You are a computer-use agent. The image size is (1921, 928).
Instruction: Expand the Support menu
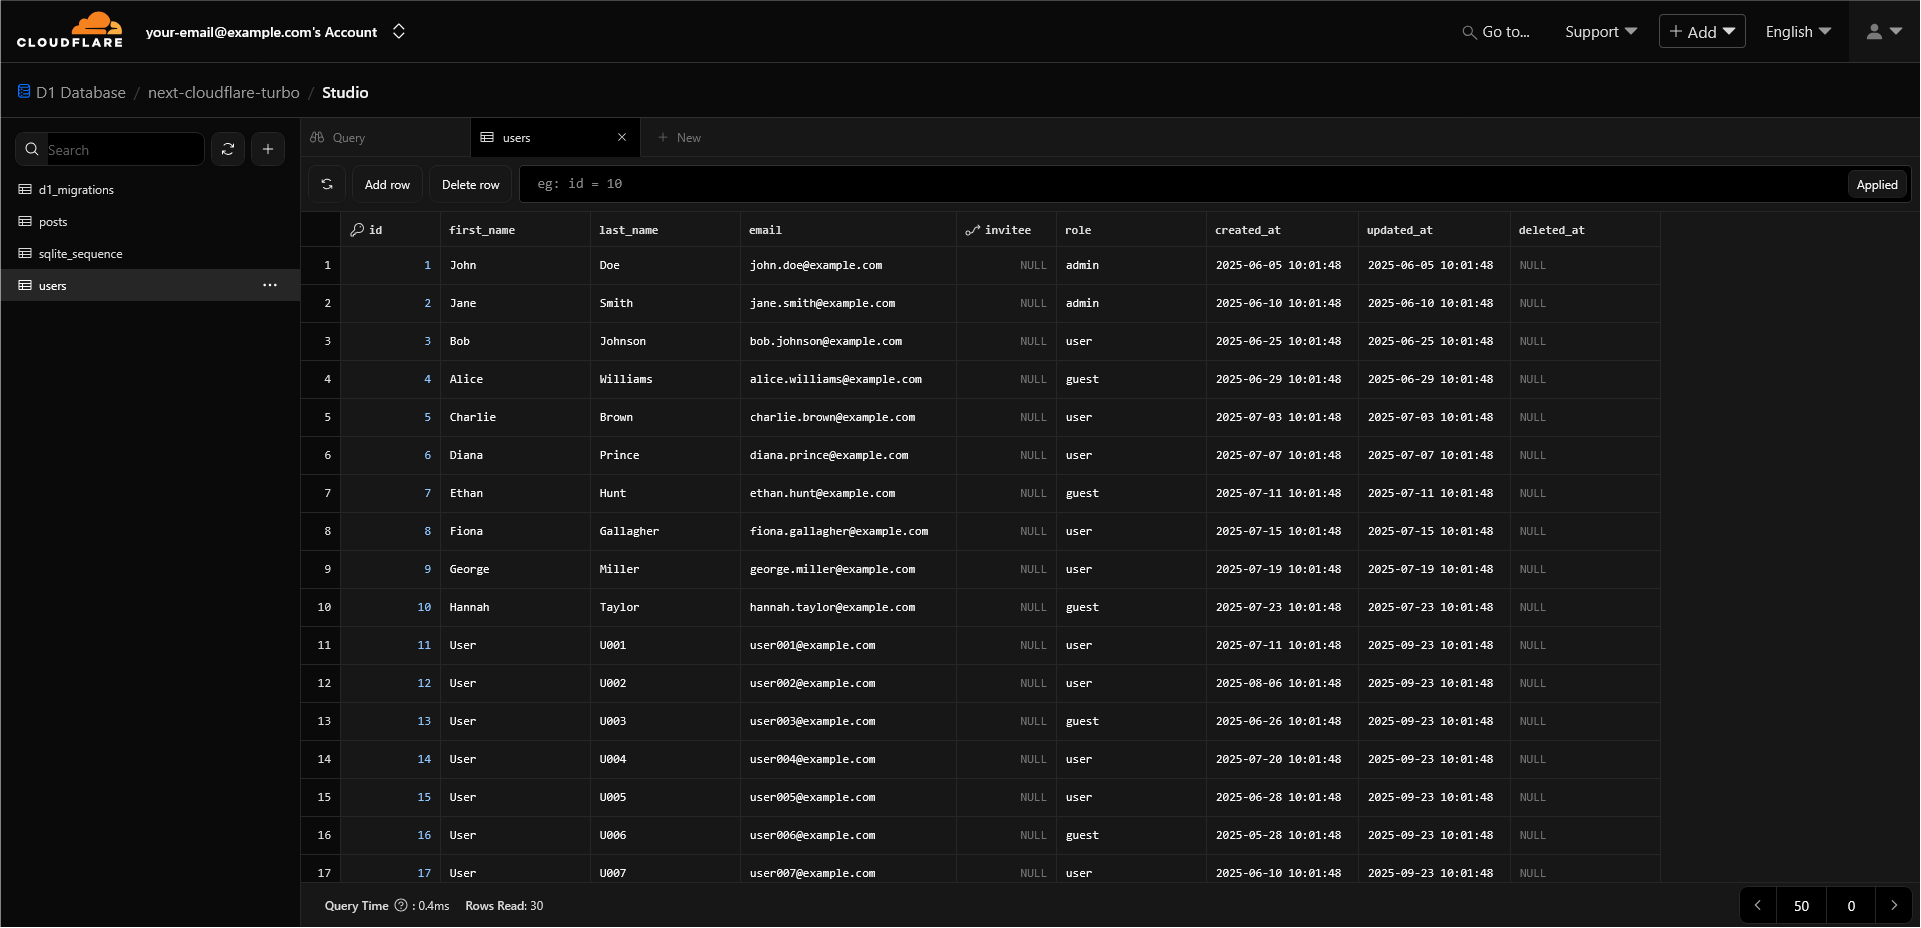(x=1601, y=32)
